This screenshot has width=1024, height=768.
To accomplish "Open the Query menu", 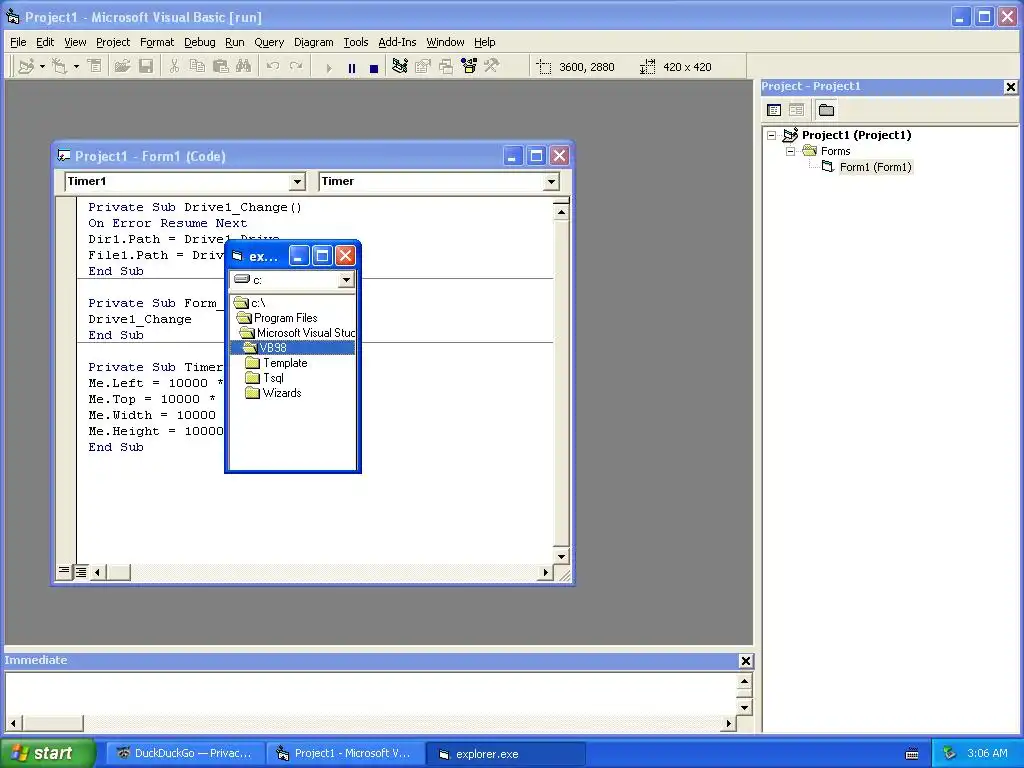I will pos(269,42).
